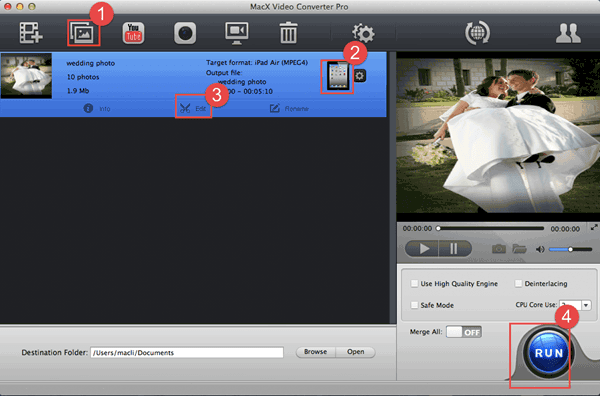The height and width of the screenshot is (396, 600).
Task: Take a snapshot with the camera icon
Action: click(x=499, y=249)
